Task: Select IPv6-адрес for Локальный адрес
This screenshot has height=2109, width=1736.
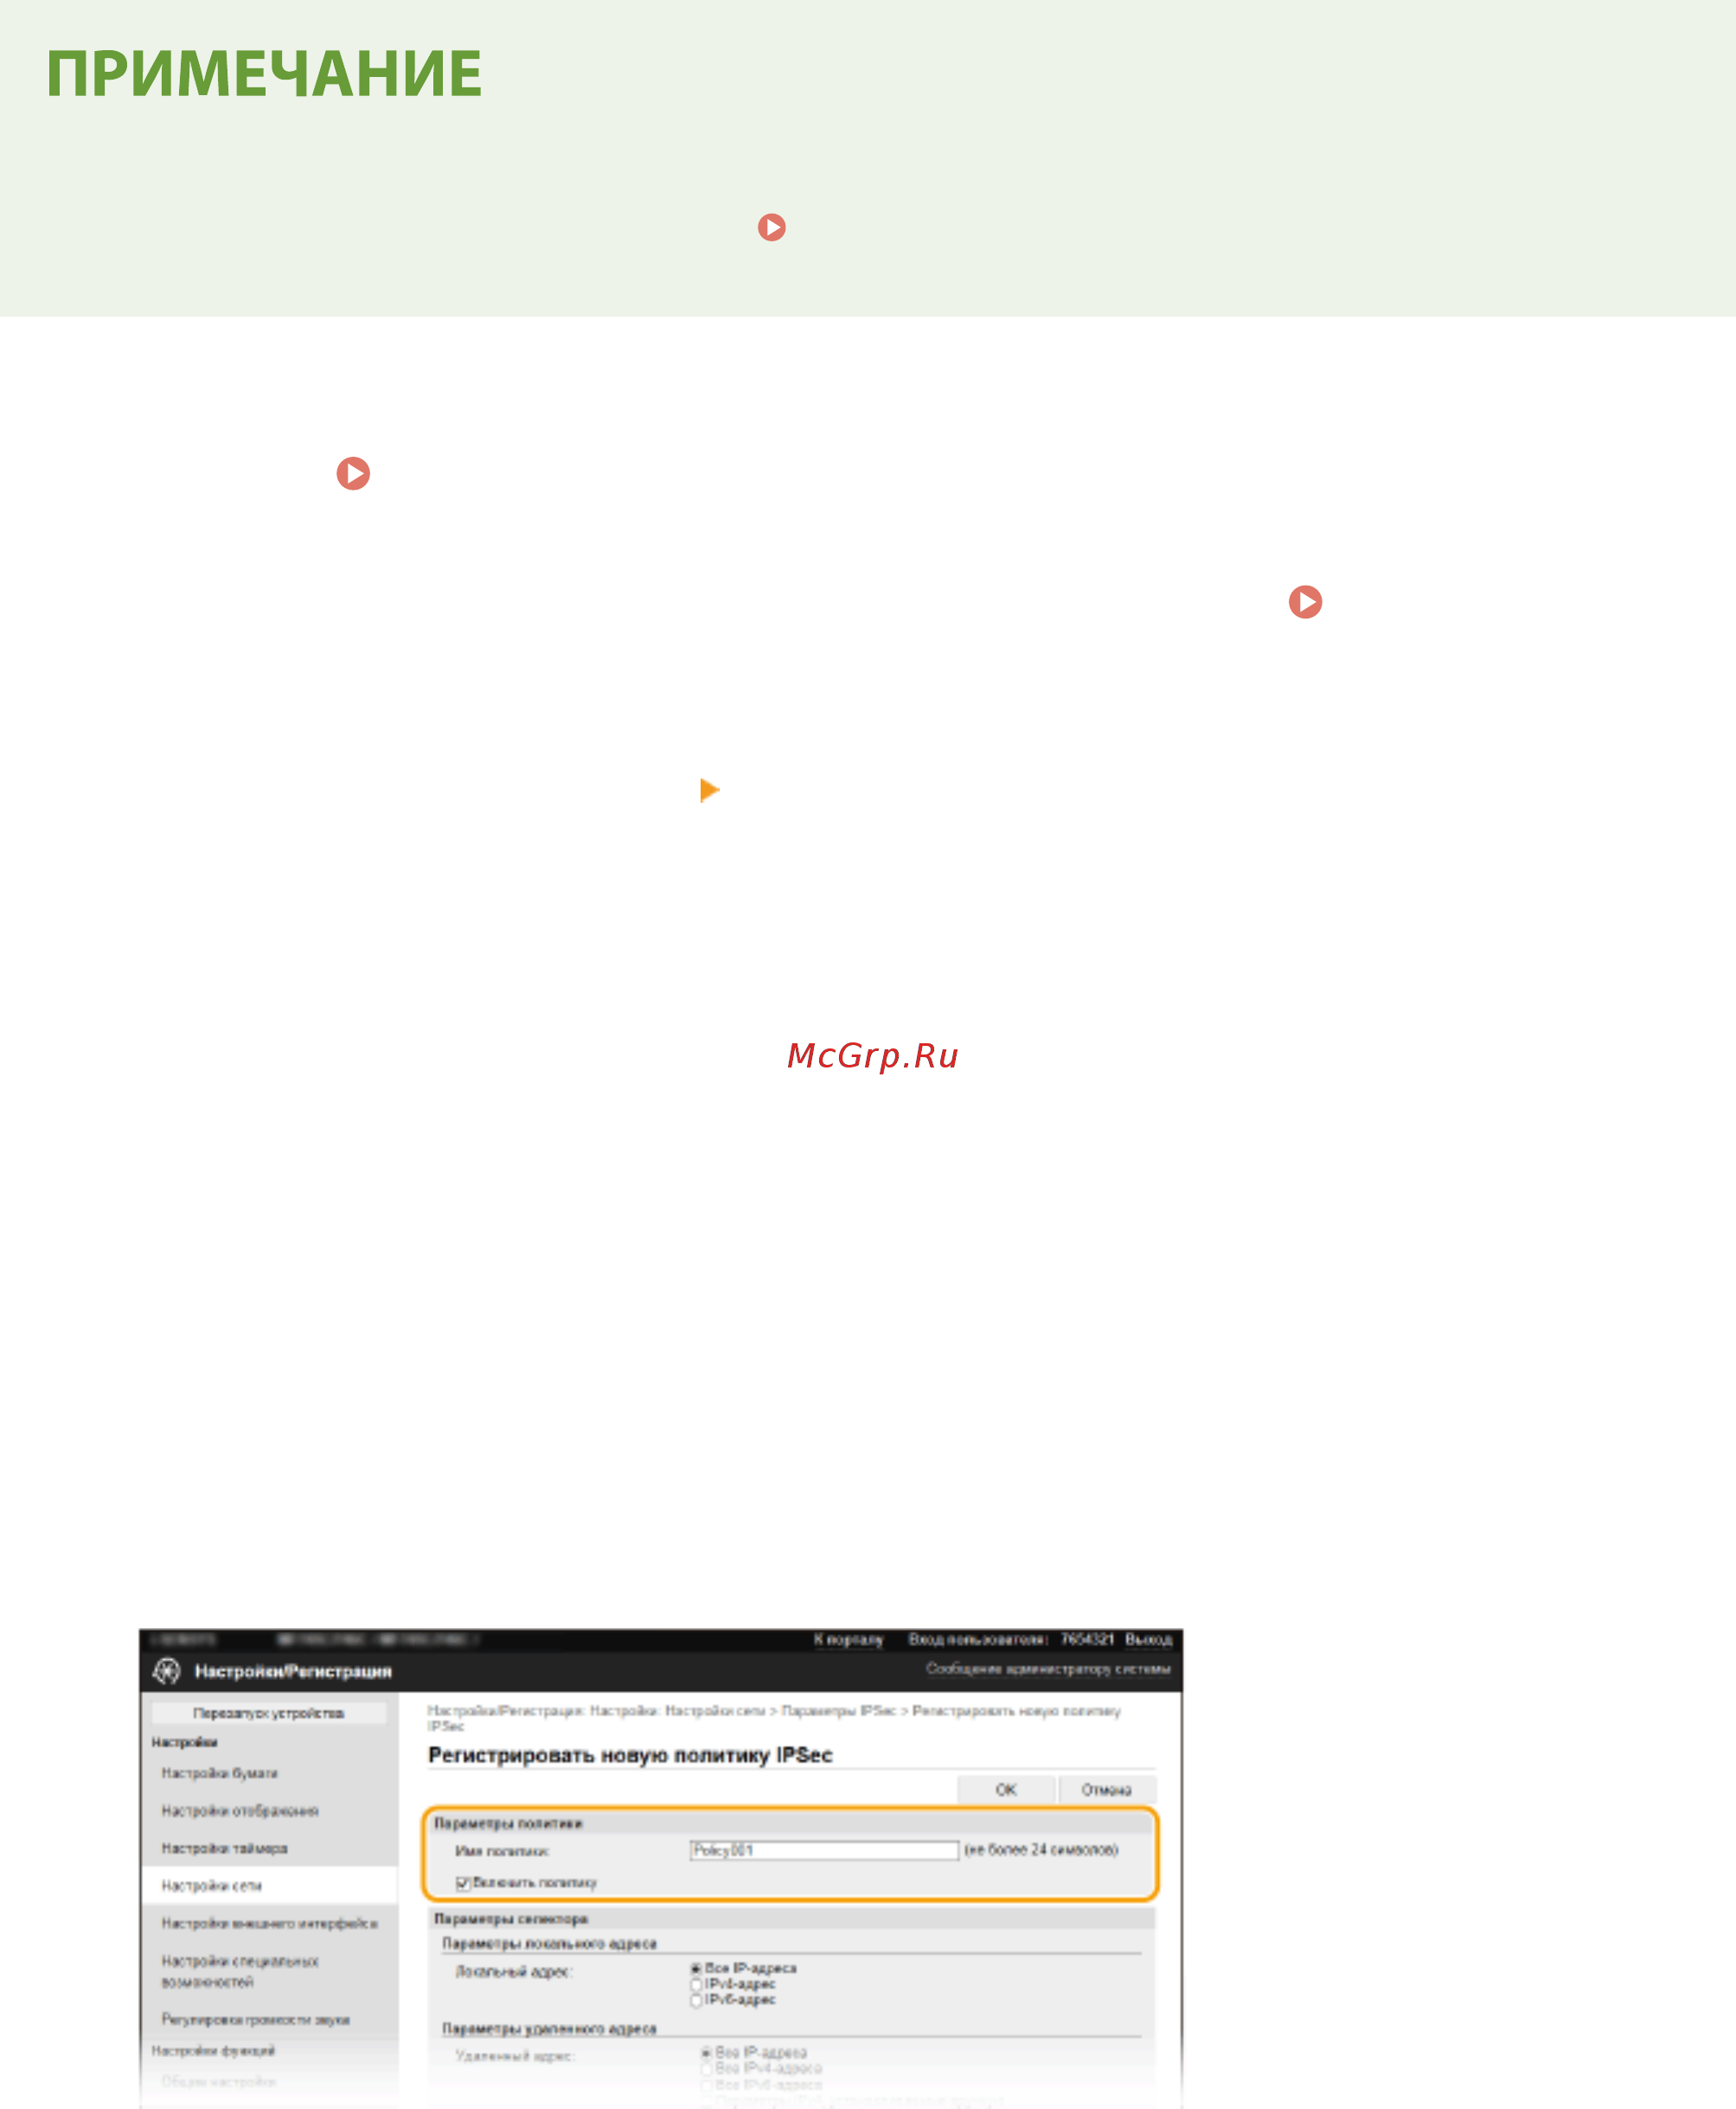Action: [696, 2000]
